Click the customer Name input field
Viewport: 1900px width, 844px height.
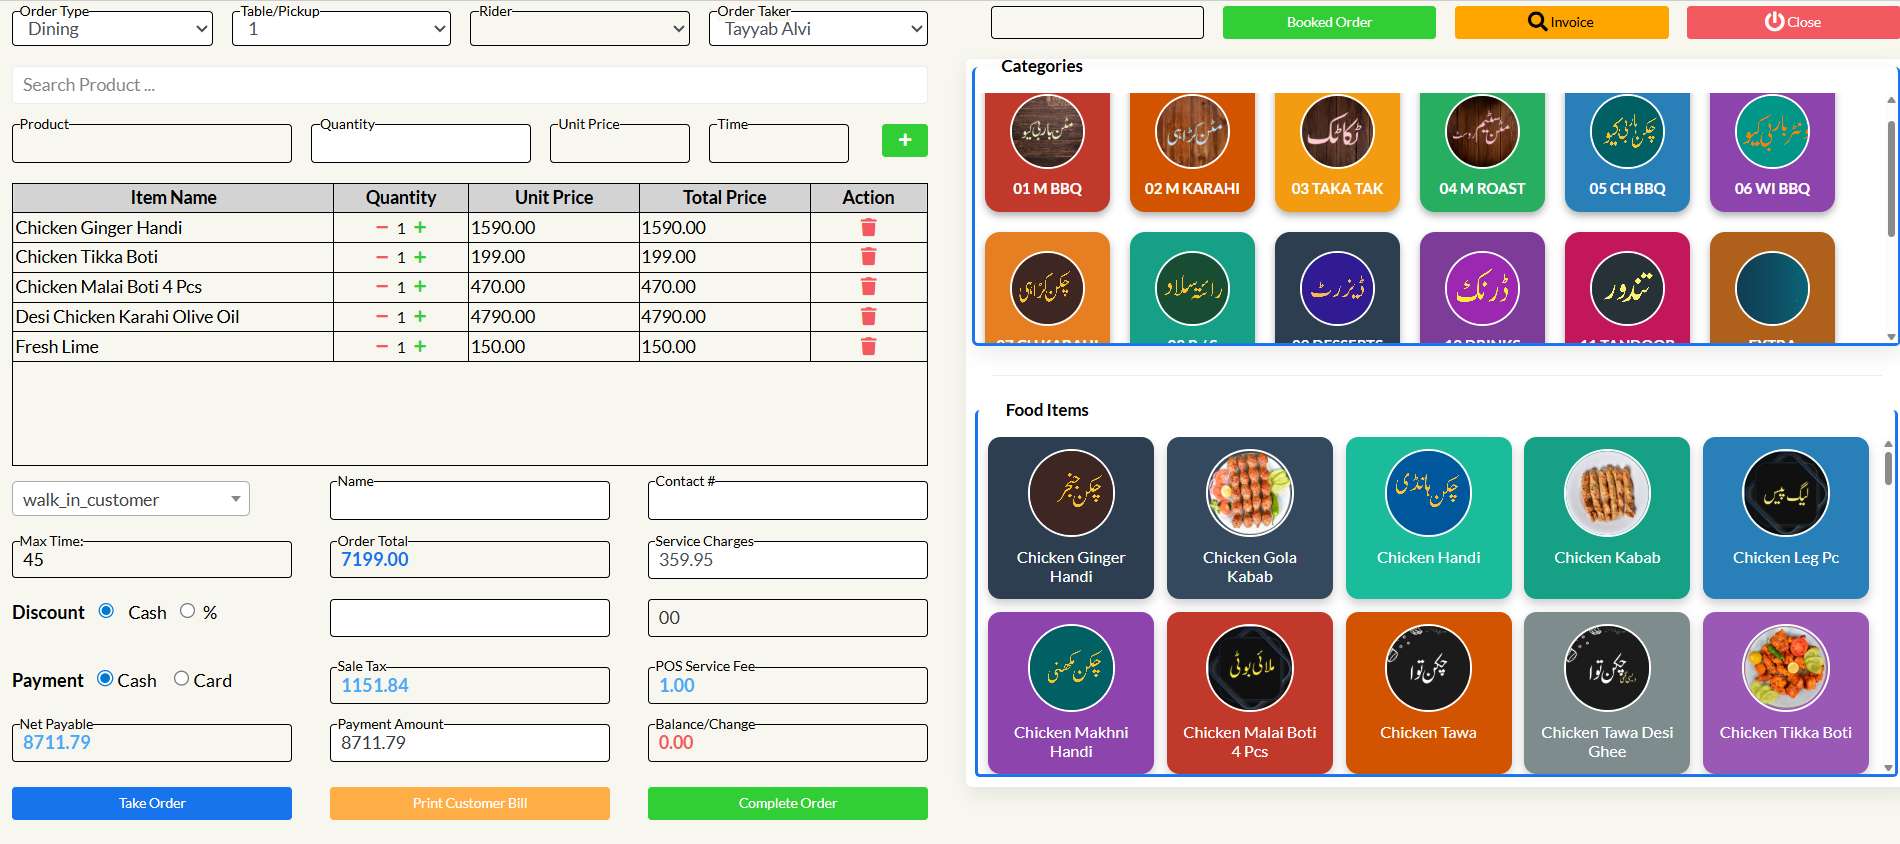(x=470, y=501)
